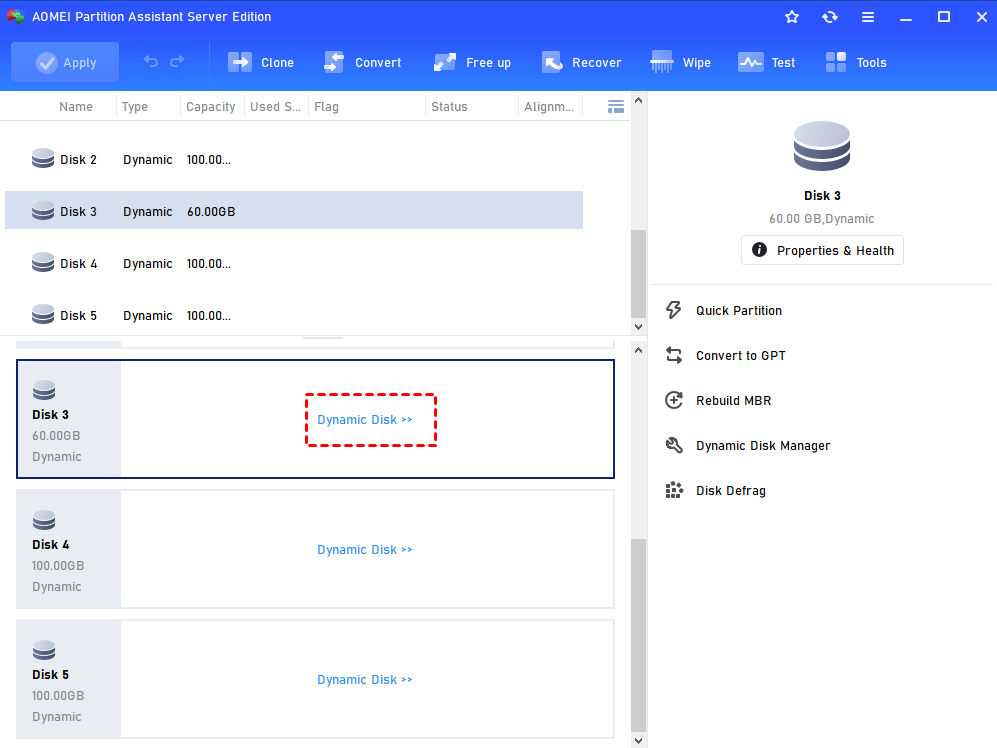Open Dynamic Disk link for Disk 3
The image size is (997, 748).
[364, 420]
